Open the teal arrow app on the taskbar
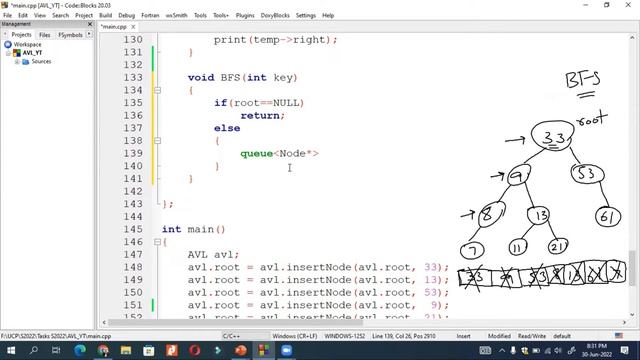 (x=218, y=350)
